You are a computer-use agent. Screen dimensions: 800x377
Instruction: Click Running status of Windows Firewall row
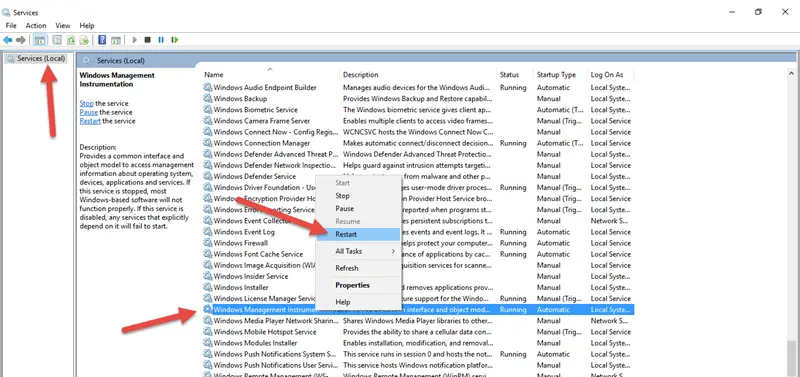point(513,243)
